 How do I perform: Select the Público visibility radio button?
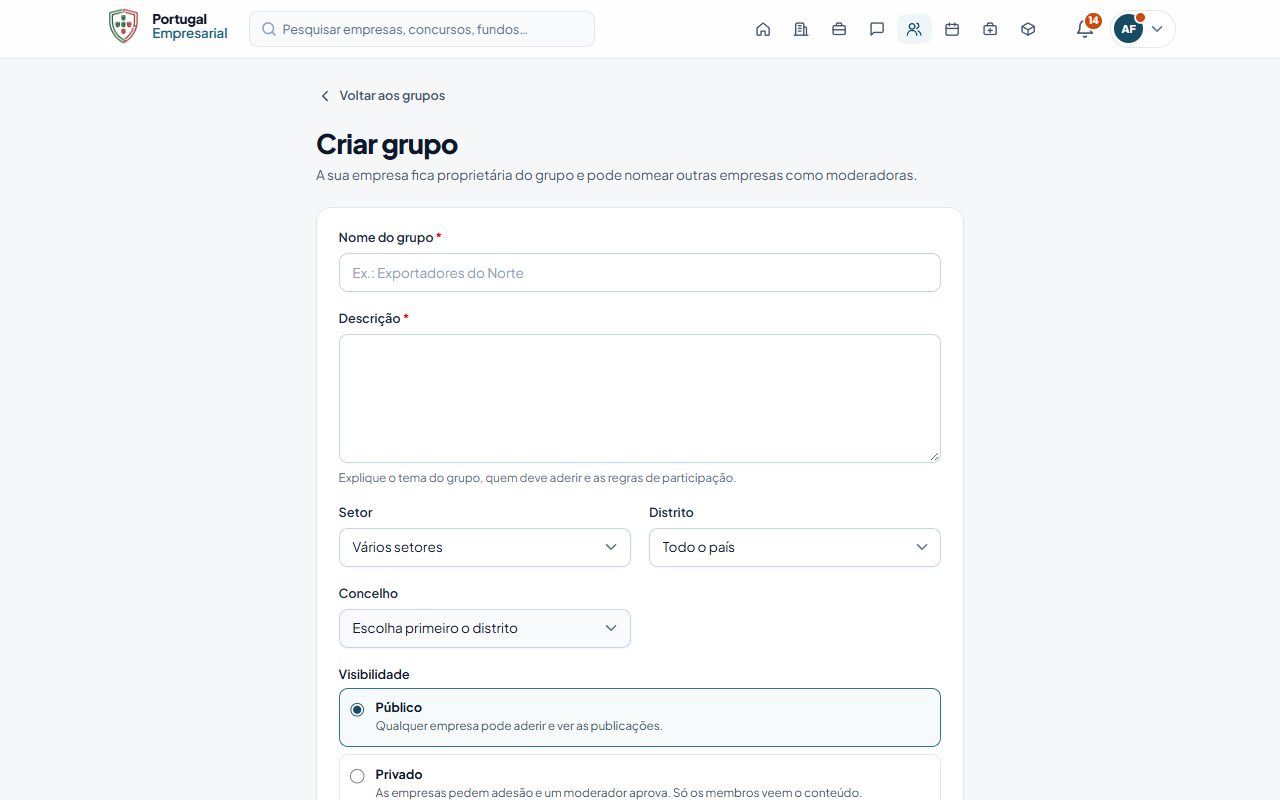tap(357, 710)
